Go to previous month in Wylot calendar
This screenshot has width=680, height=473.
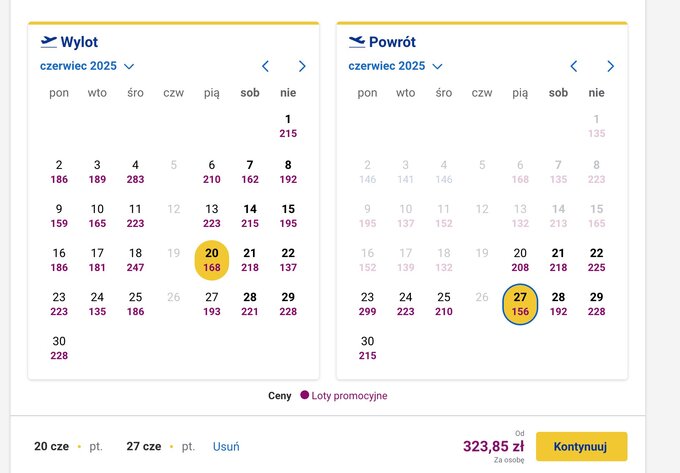(x=265, y=66)
